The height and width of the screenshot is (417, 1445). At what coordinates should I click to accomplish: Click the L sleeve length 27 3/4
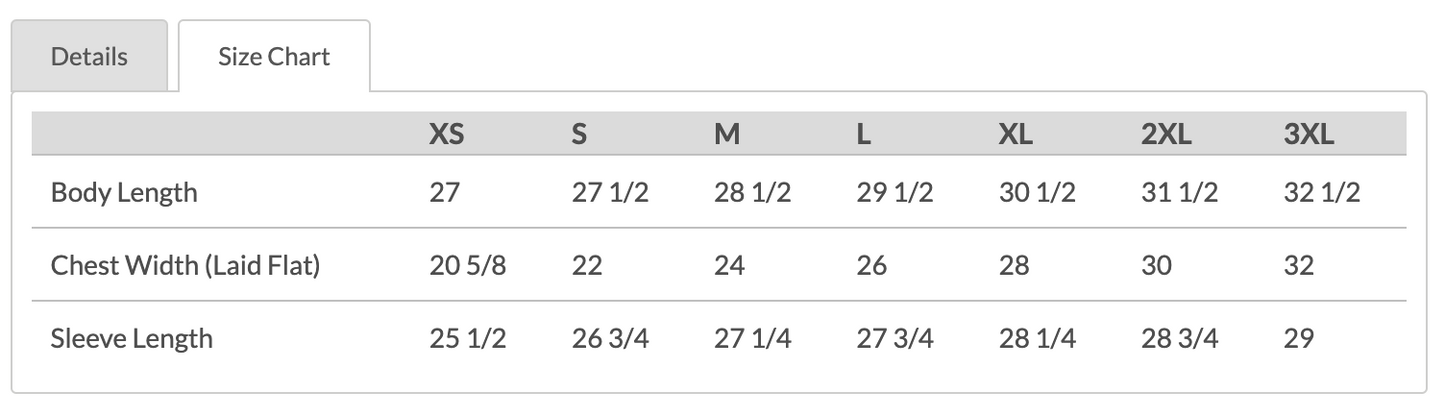point(895,338)
